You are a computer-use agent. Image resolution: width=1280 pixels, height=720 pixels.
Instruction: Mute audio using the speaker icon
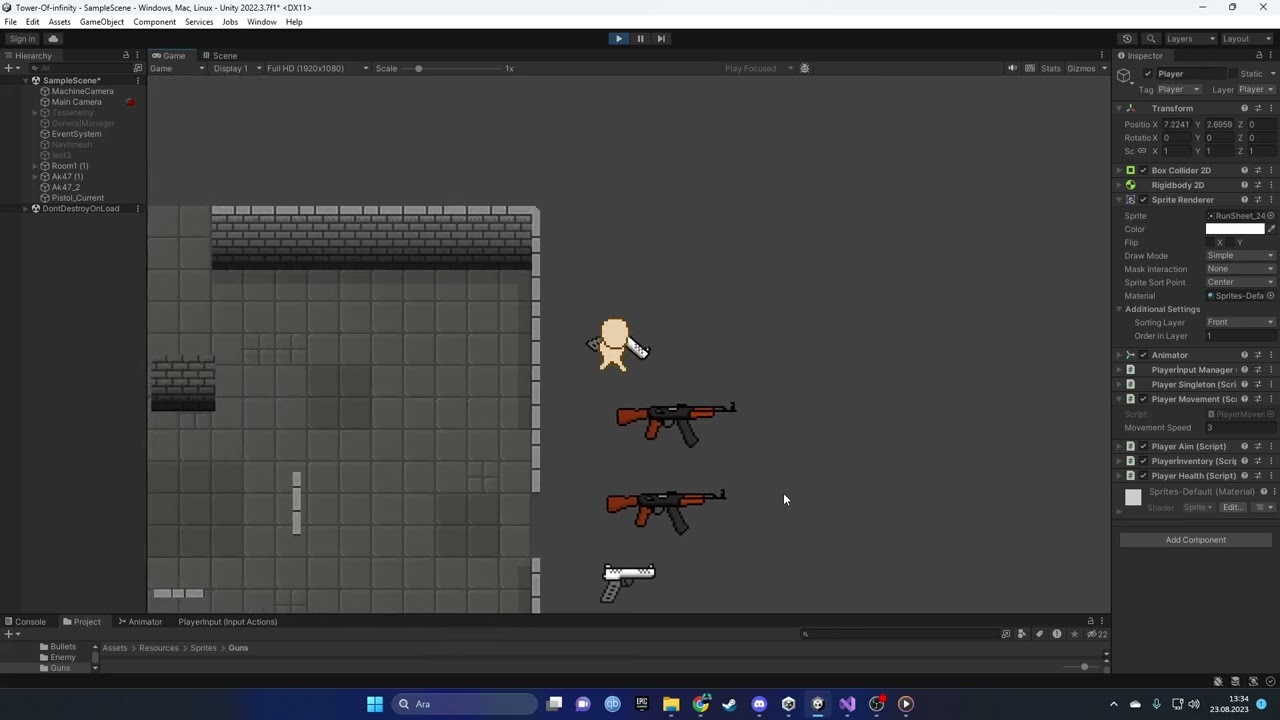click(x=1012, y=68)
